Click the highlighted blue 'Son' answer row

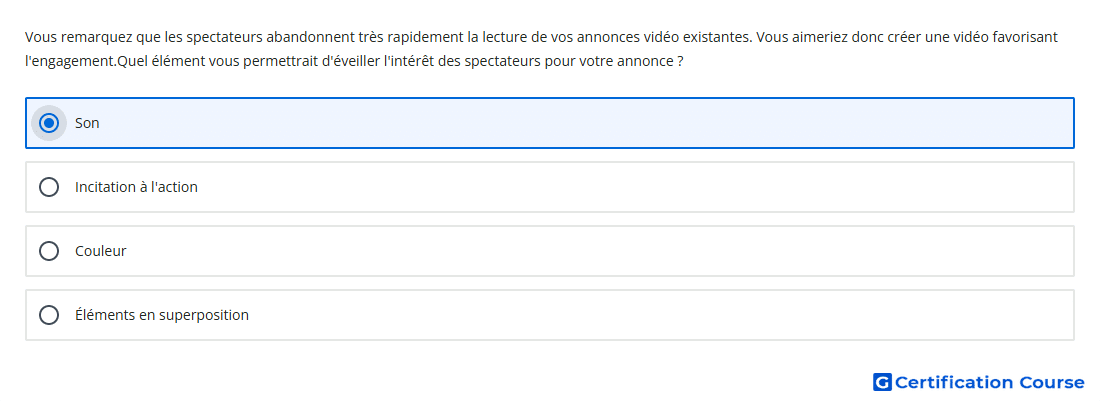(x=550, y=123)
